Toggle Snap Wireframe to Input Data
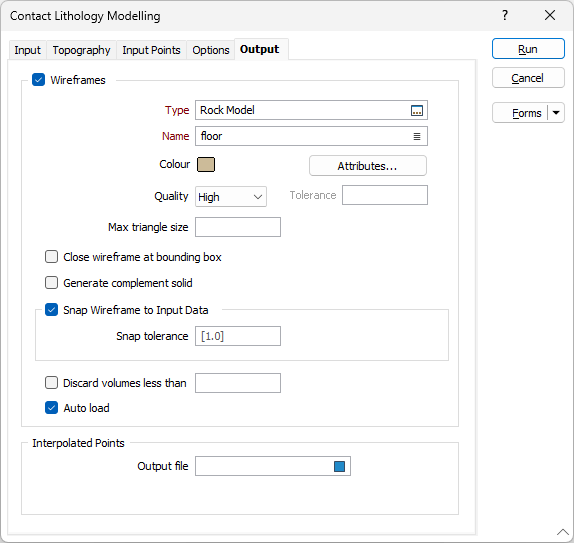The image size is (574, 543). [x=51, y=310]
